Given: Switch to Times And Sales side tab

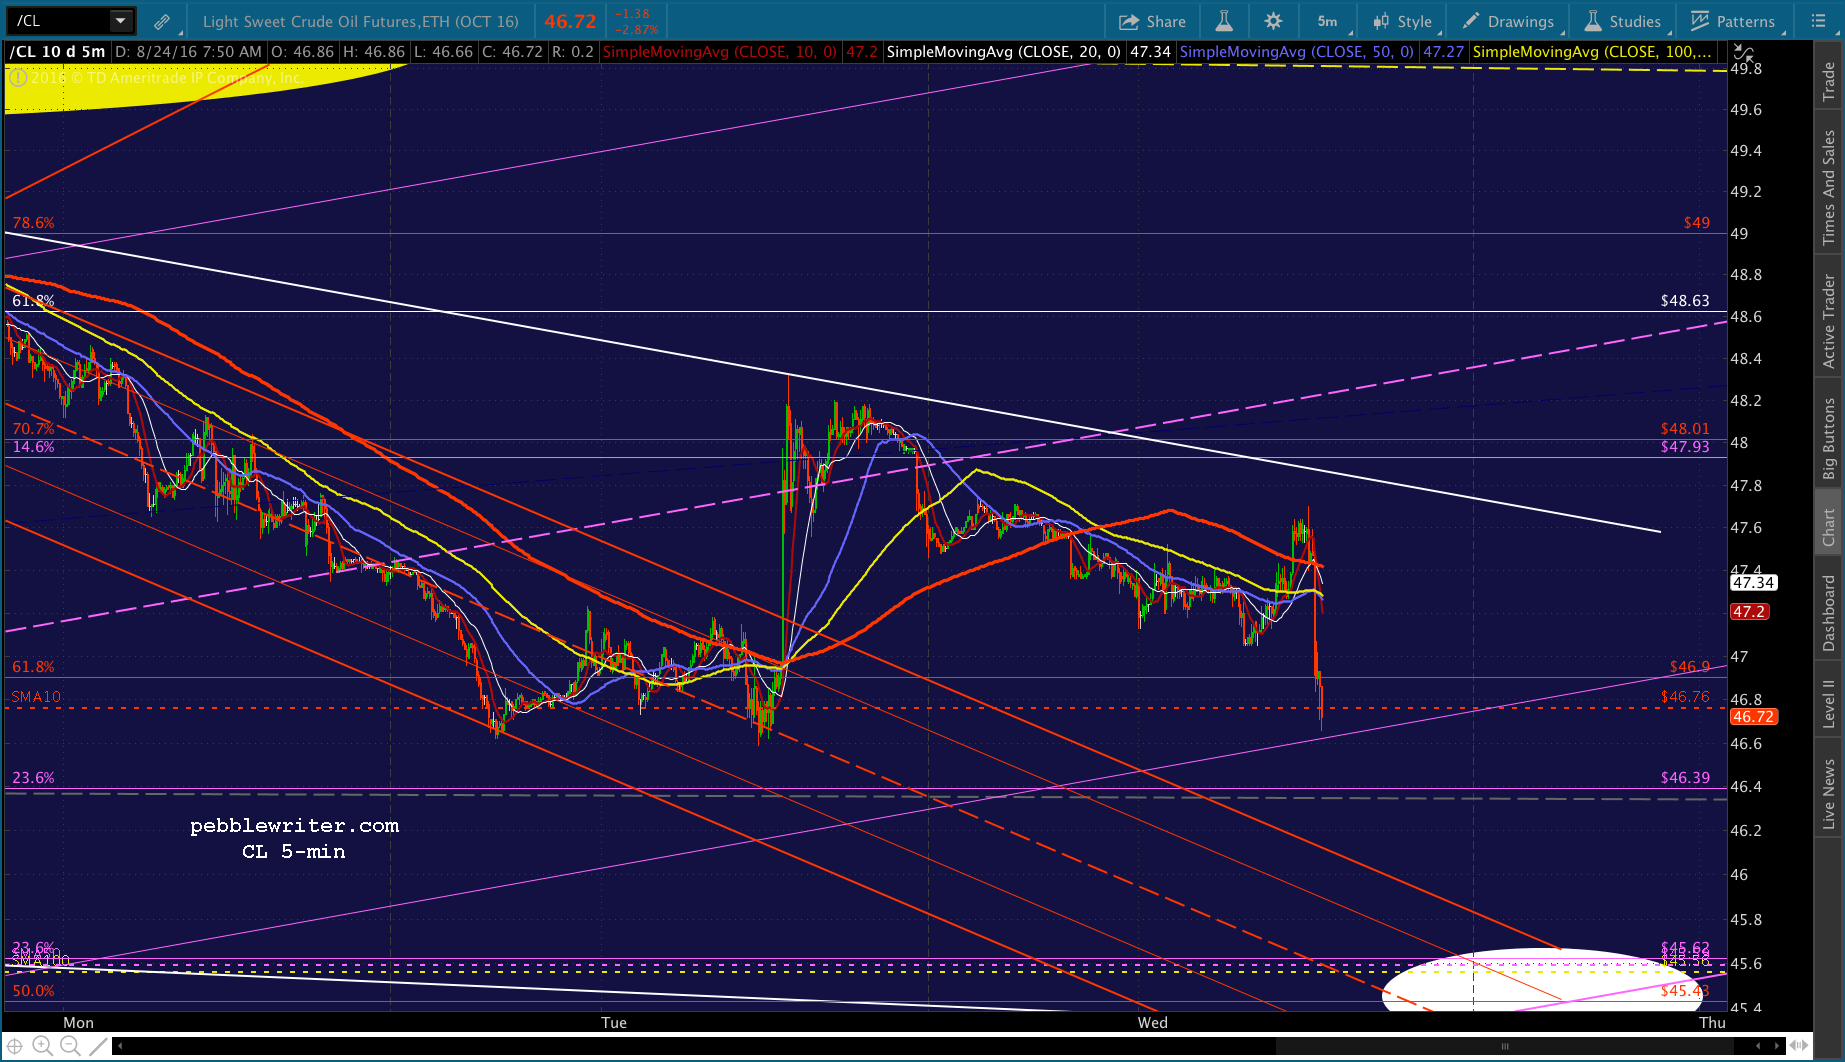Looking at the screenshot, I should tap(1829, 187).
